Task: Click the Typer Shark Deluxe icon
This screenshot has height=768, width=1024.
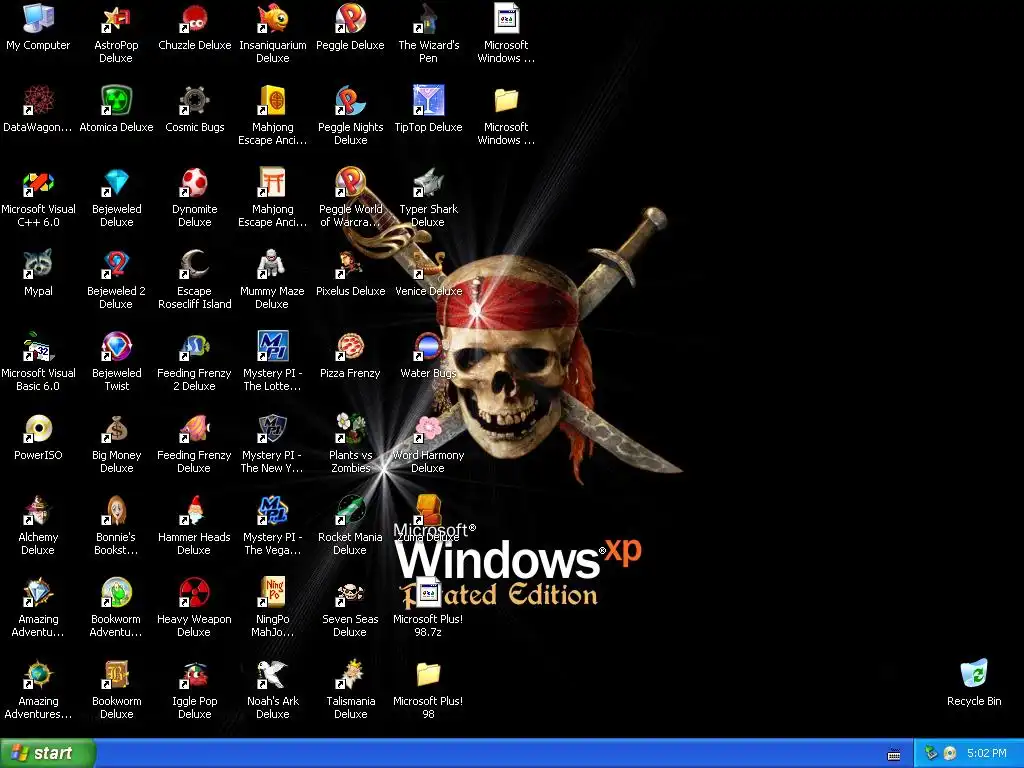Action: (428, 183)
